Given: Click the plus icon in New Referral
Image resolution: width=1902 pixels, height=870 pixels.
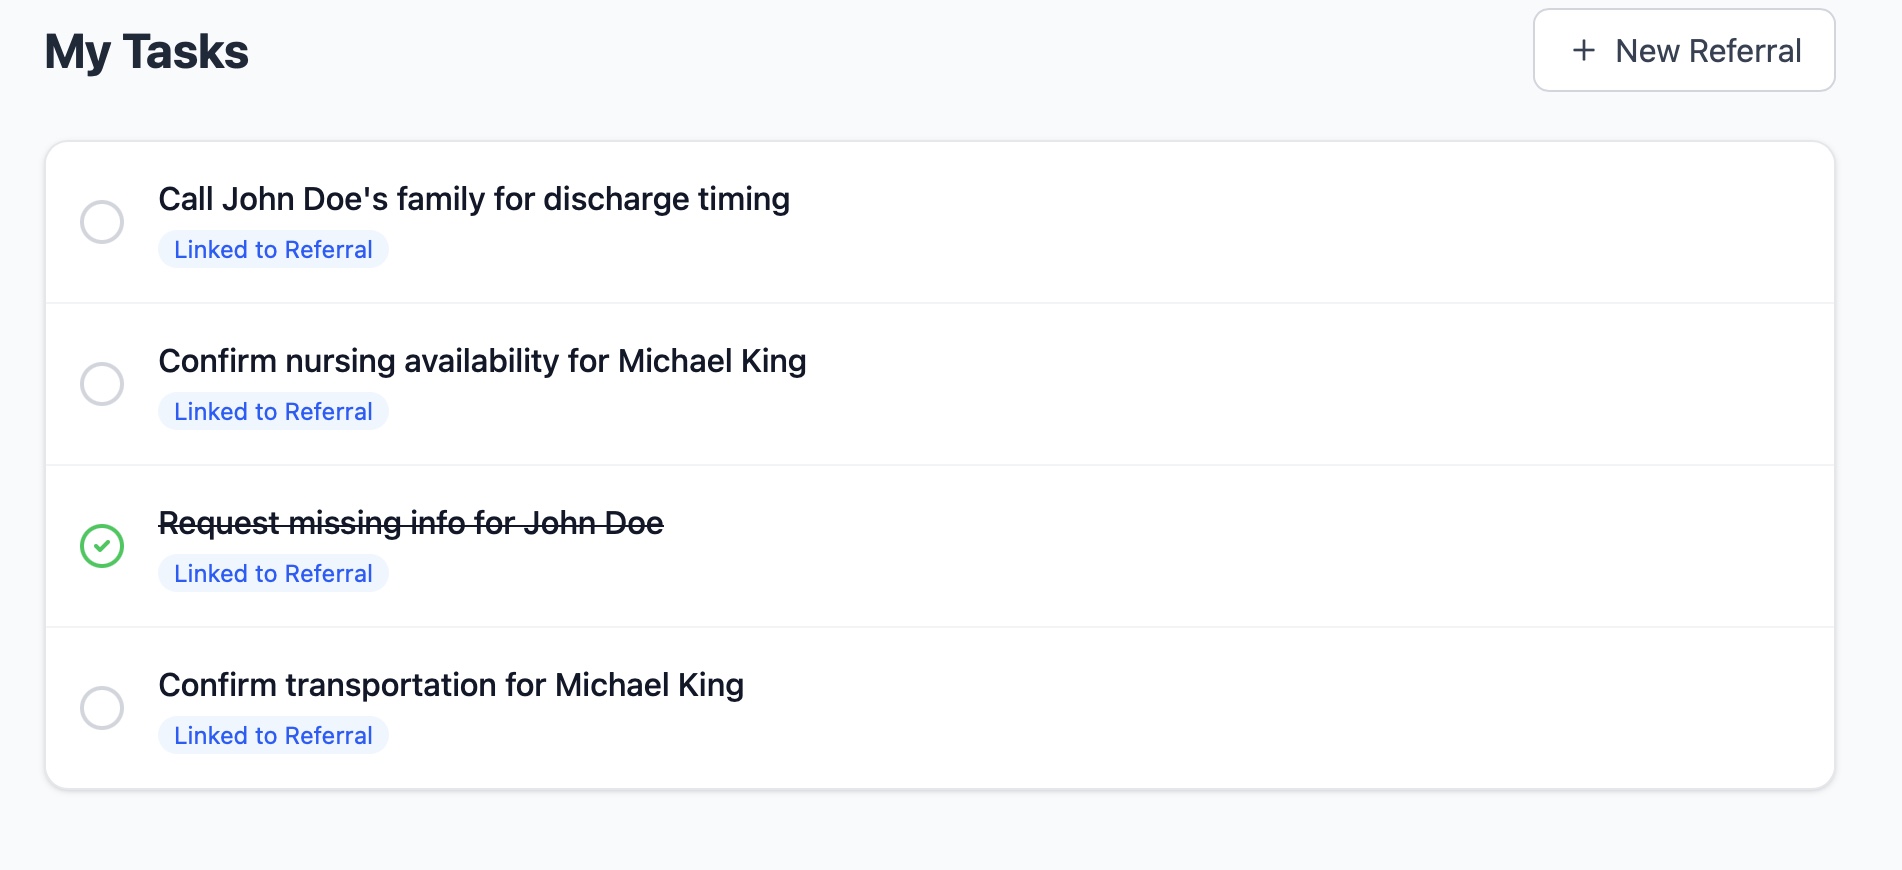Looking at the screenshot, I should (1583, 50).
